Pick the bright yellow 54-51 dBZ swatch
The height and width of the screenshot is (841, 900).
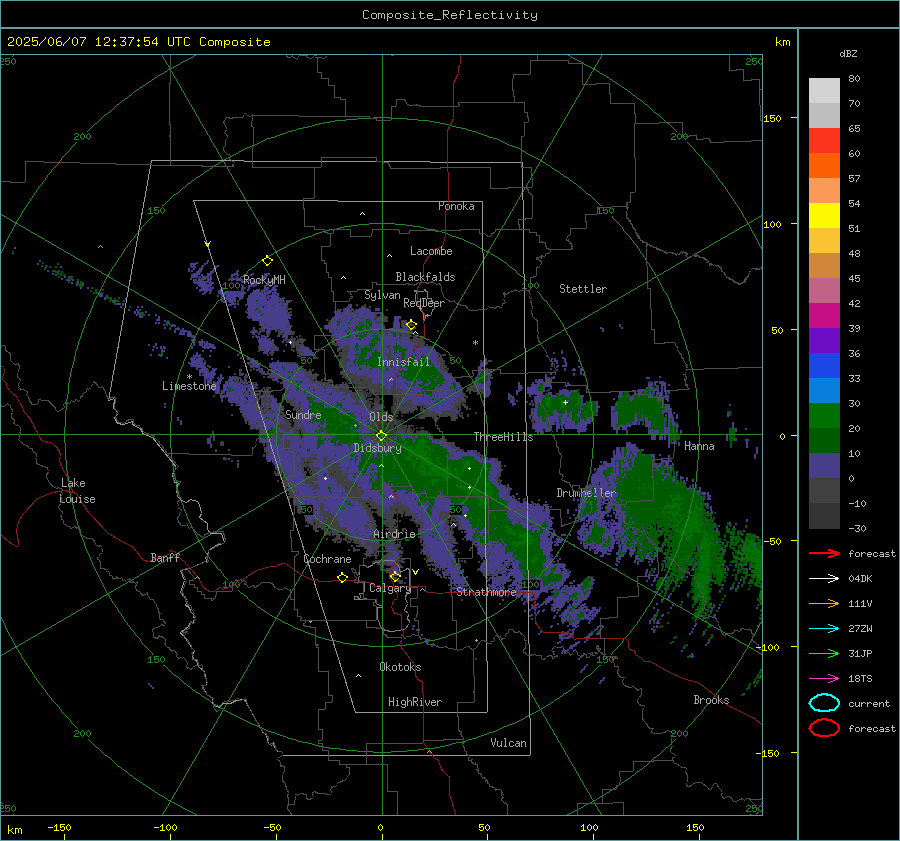coord(824,216)
